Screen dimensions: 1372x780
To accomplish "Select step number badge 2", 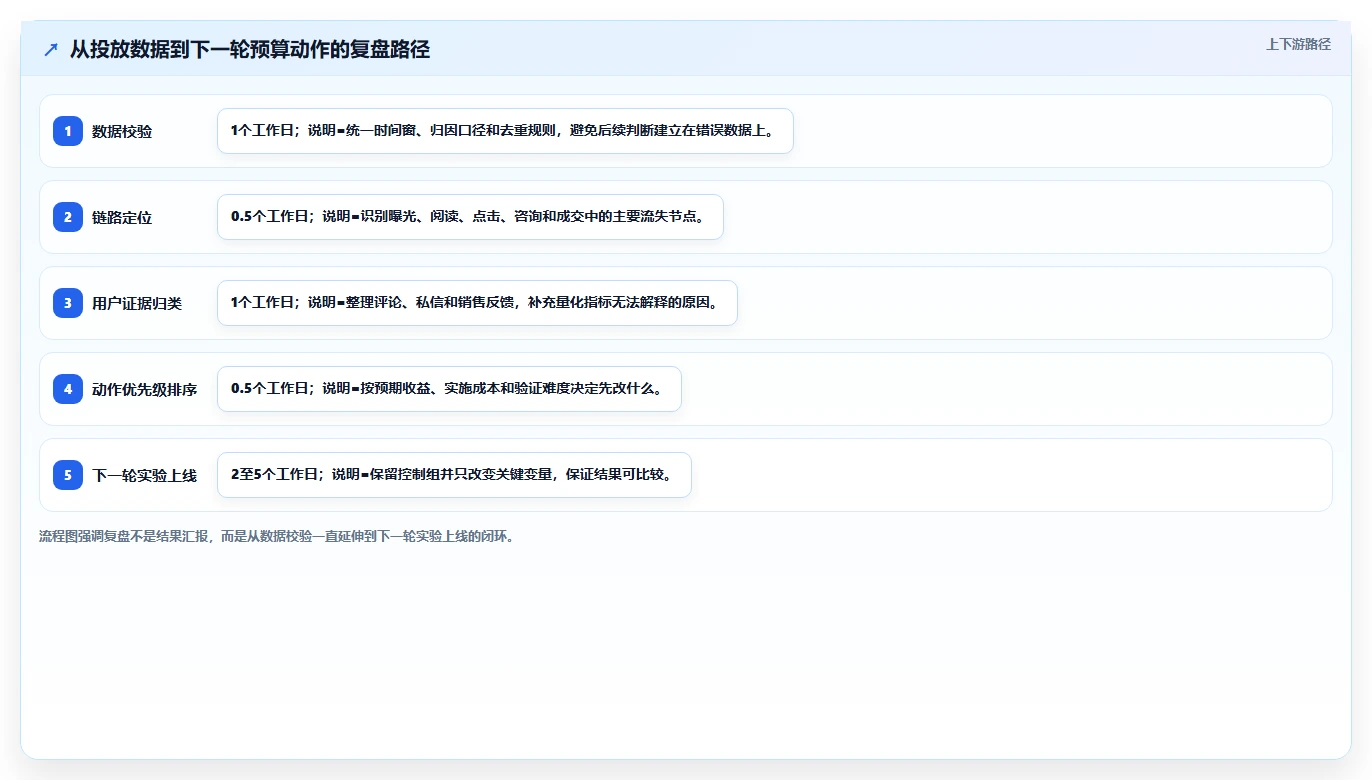I will point(68,216).
